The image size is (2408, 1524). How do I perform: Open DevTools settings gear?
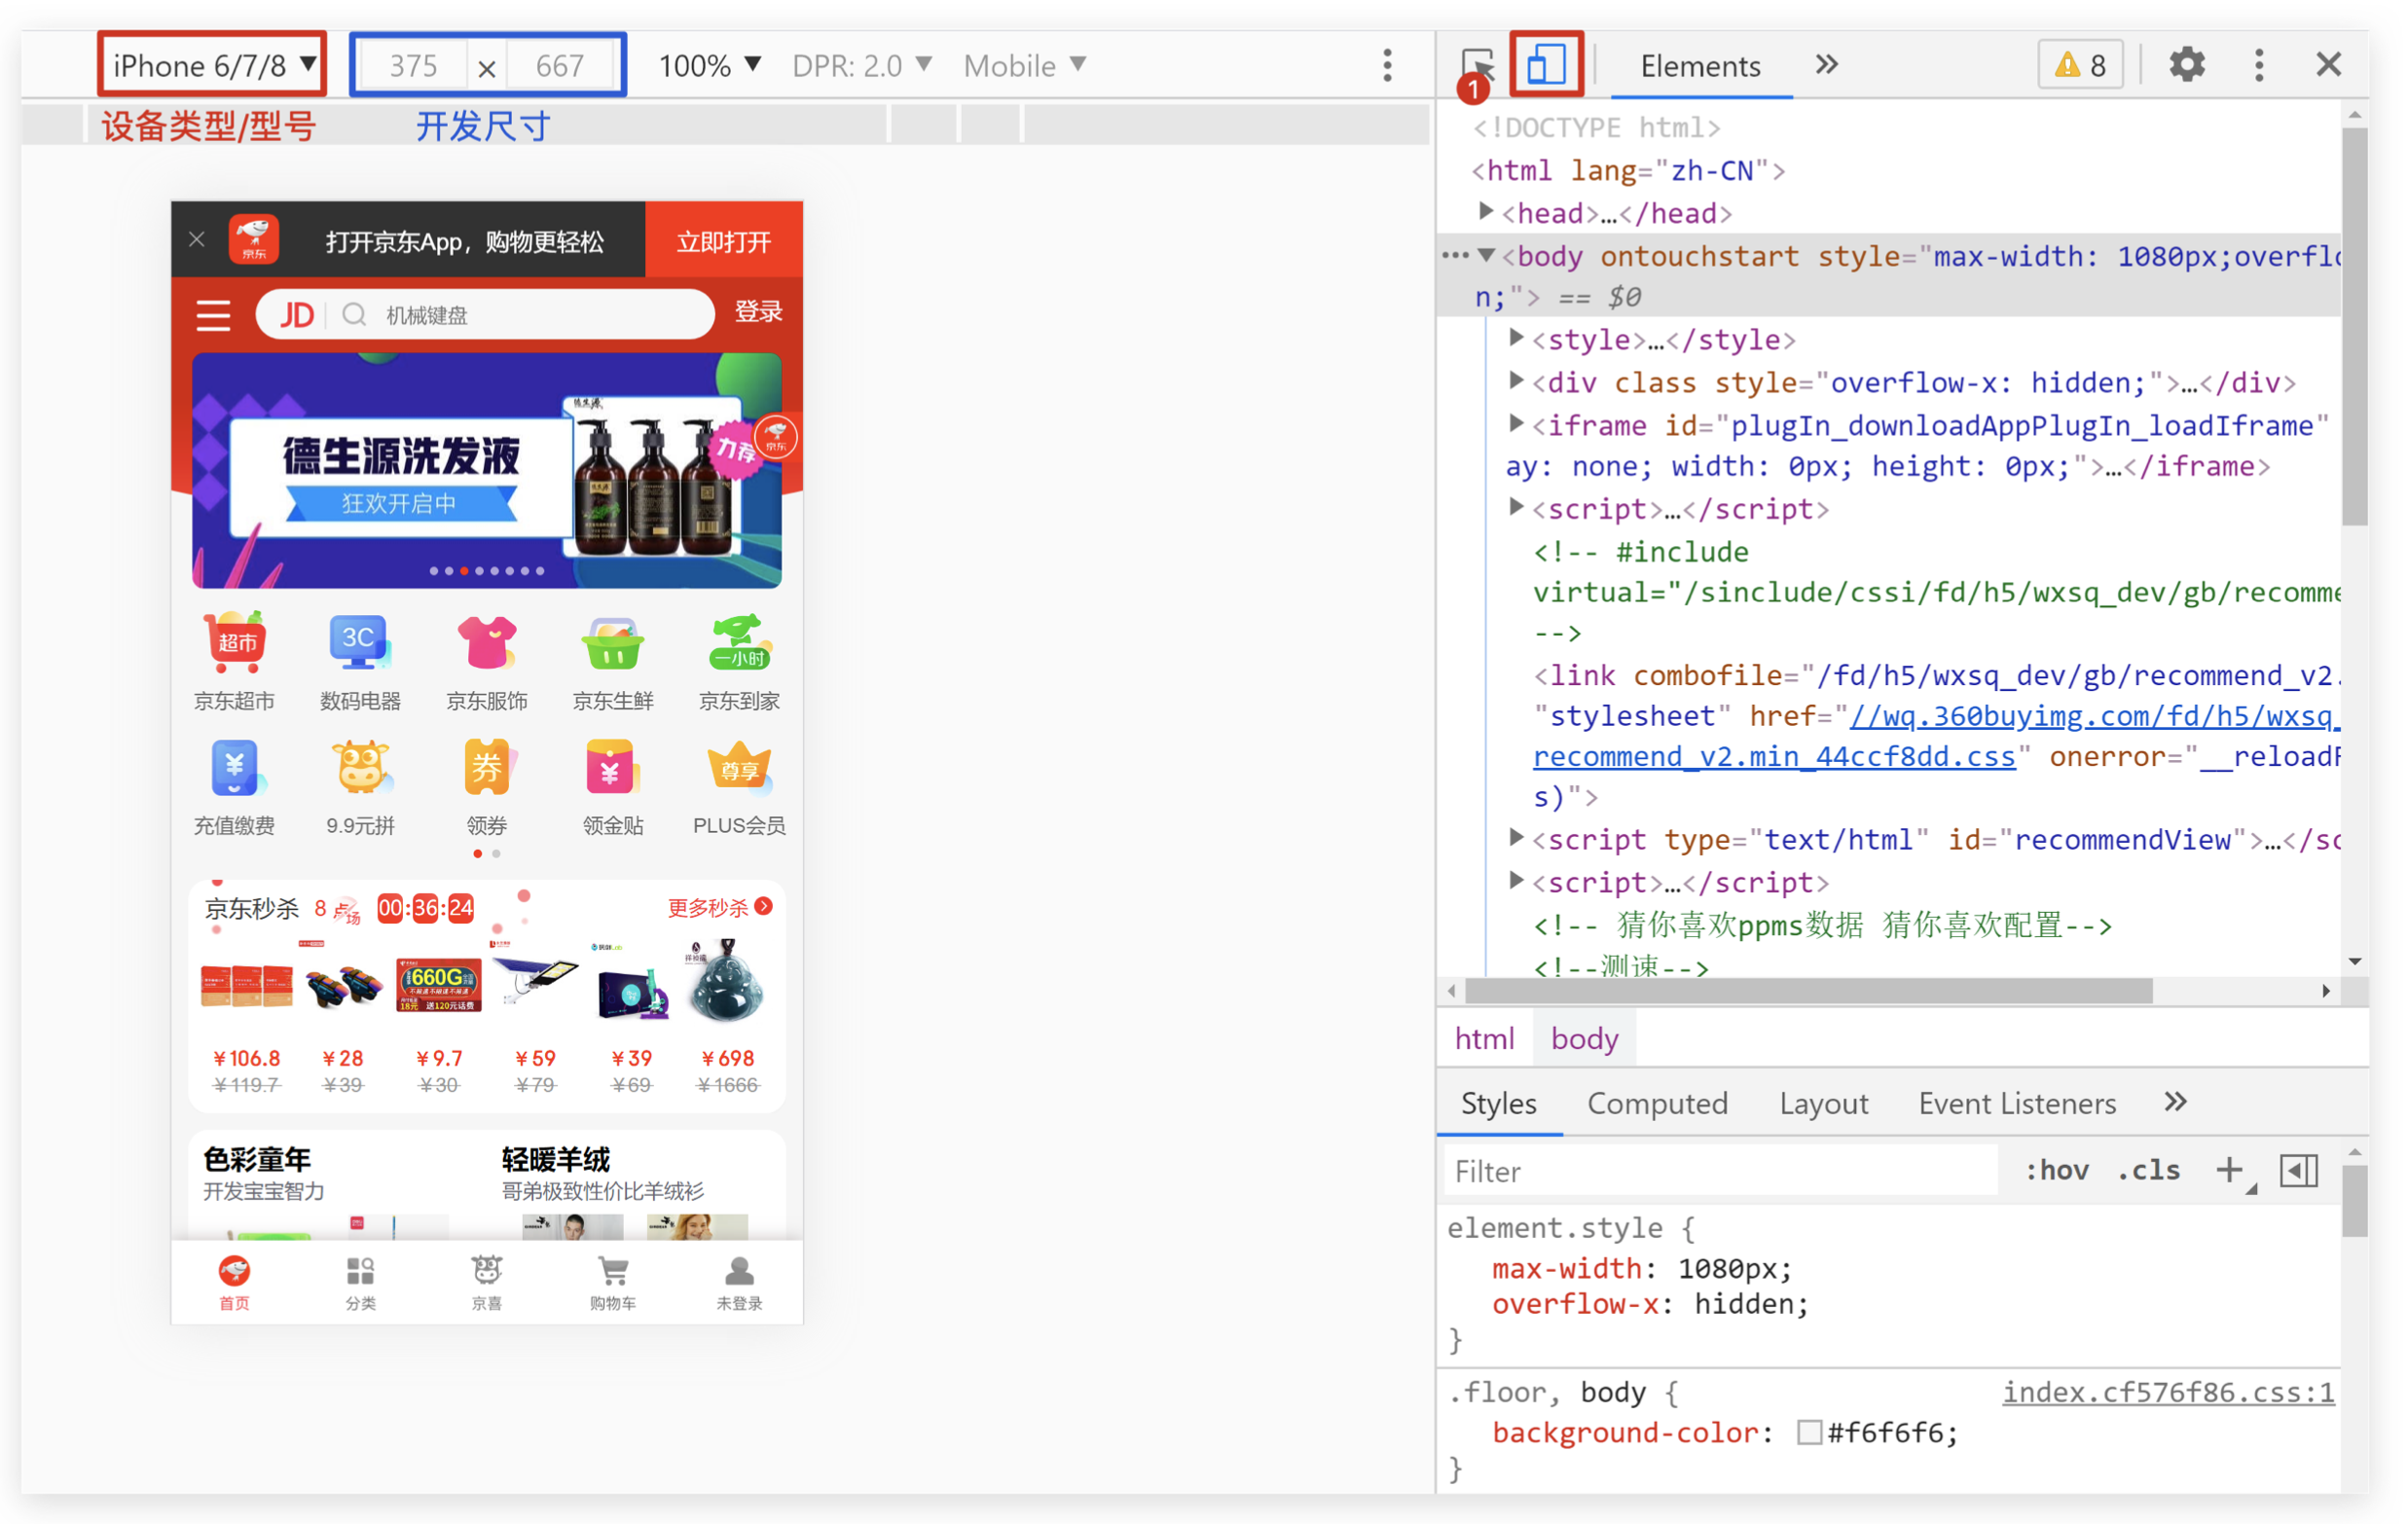click(x=2186, y=65)
